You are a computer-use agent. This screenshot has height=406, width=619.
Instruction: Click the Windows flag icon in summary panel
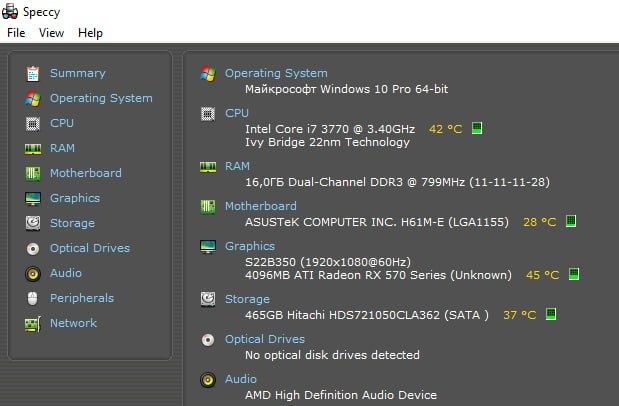coord(208,74)
